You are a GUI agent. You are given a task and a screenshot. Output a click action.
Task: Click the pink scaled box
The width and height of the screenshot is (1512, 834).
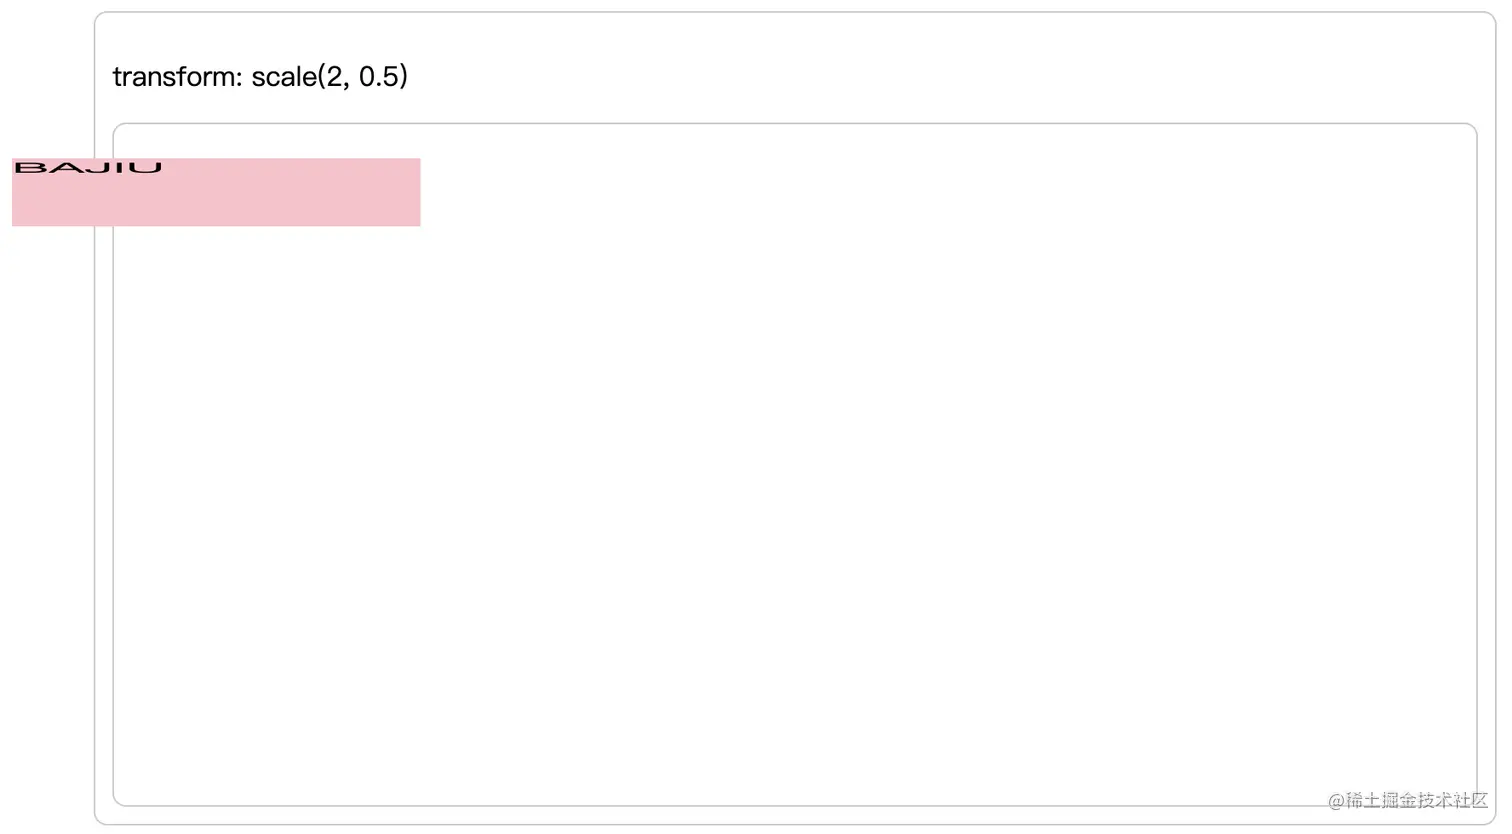(x=216, y=192)
